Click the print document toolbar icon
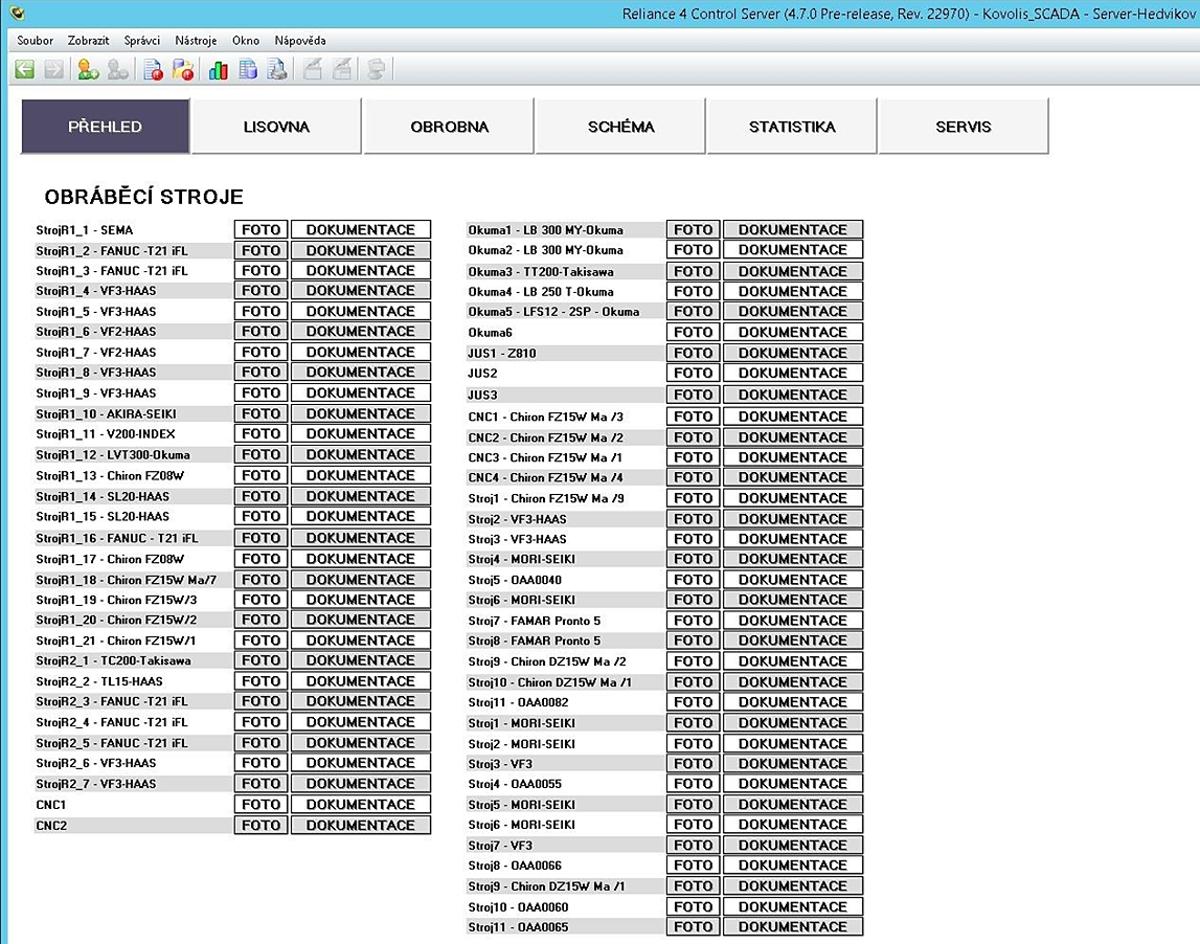1200x944 pixels. 277,70
